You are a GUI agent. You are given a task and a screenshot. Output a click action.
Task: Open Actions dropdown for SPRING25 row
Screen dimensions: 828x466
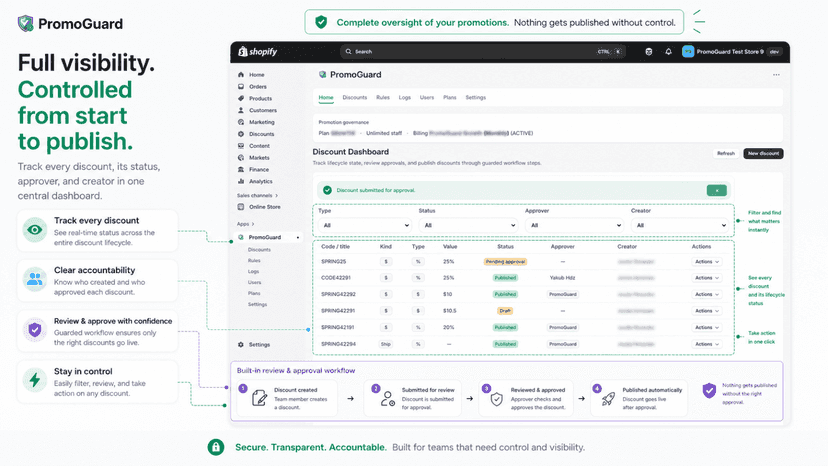[707, 262]
